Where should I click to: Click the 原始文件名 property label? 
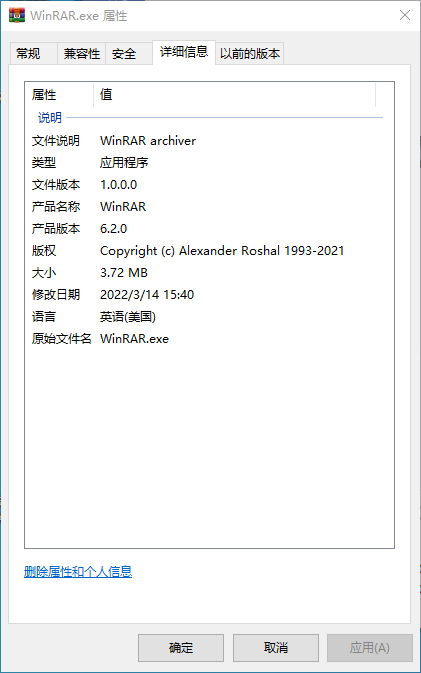point(61,339)
